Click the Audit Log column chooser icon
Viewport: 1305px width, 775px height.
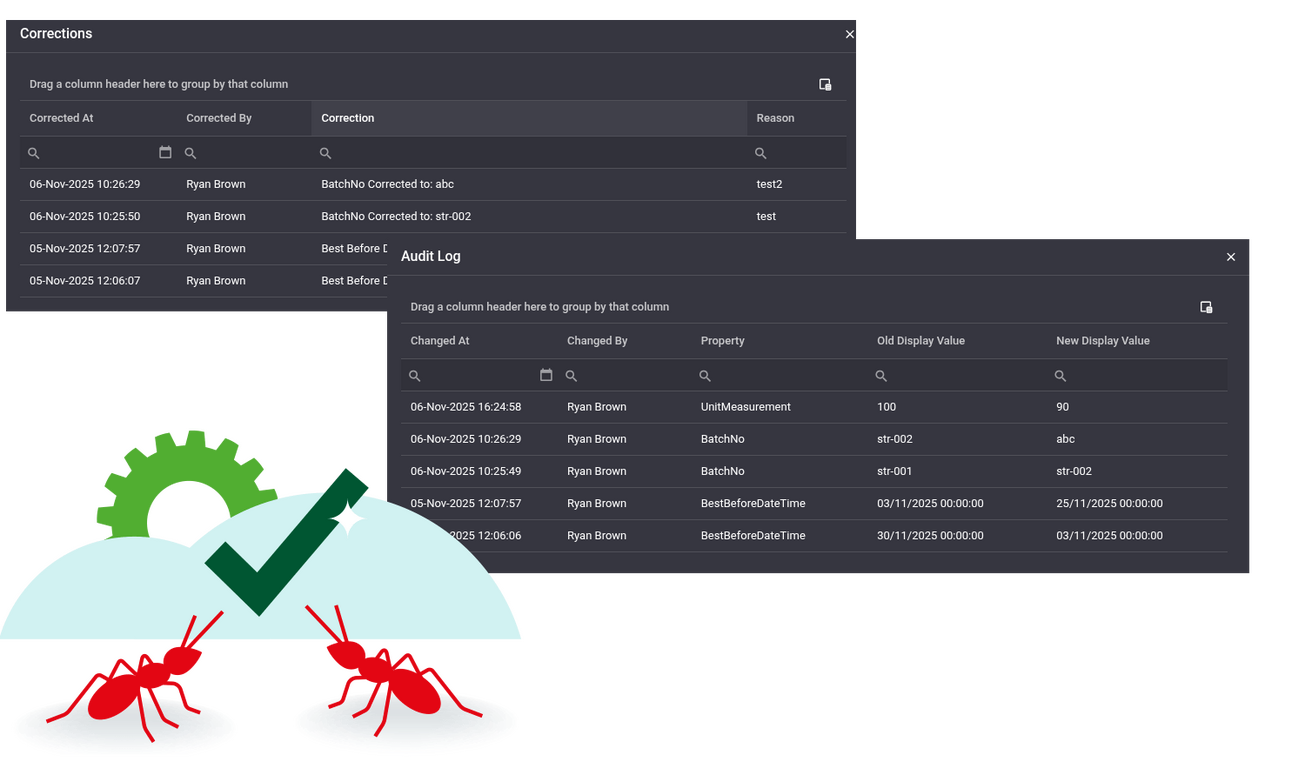click(1206, 307)
